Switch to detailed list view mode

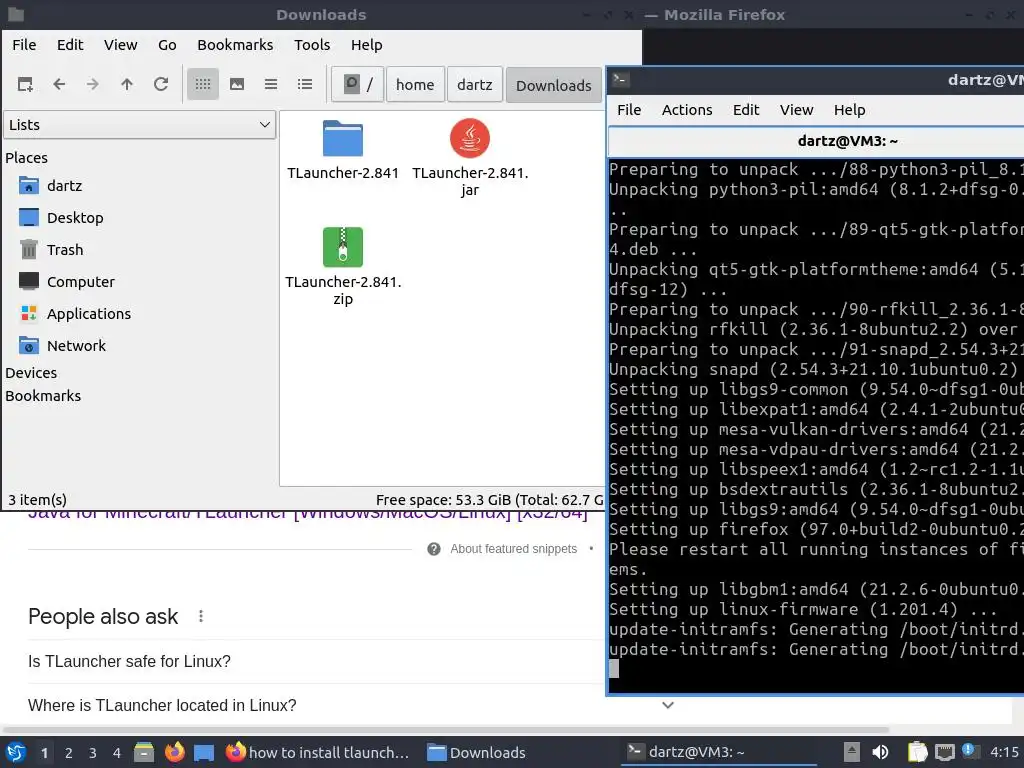point(305,84)
